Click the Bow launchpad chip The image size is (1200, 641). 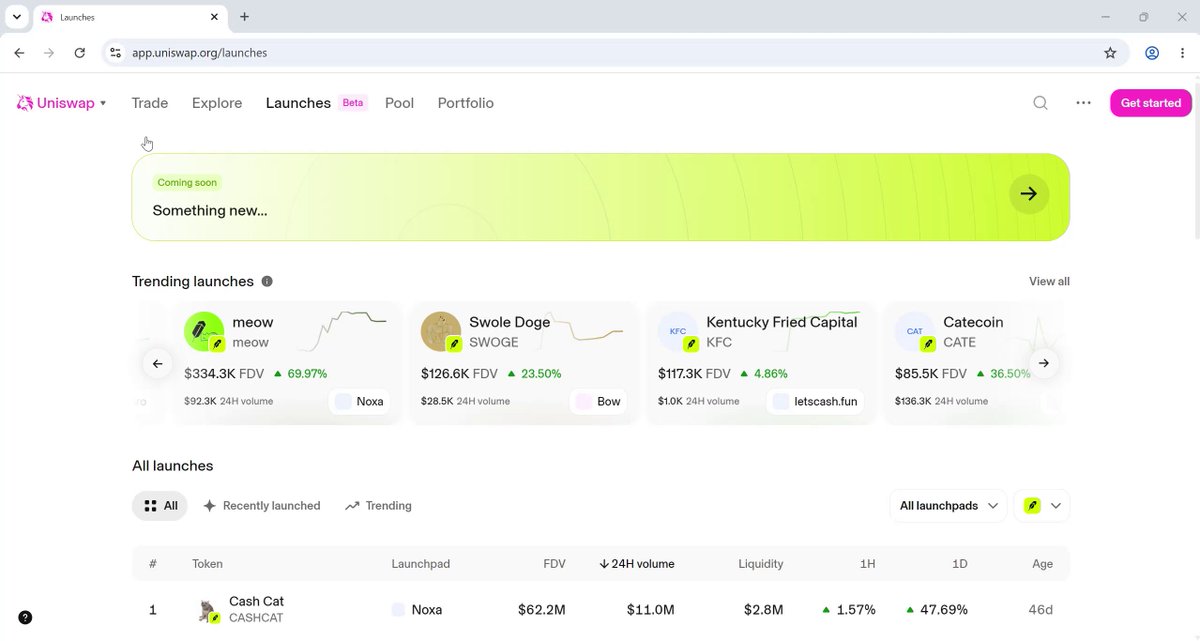pyautogui.click(x=599, y=401)
